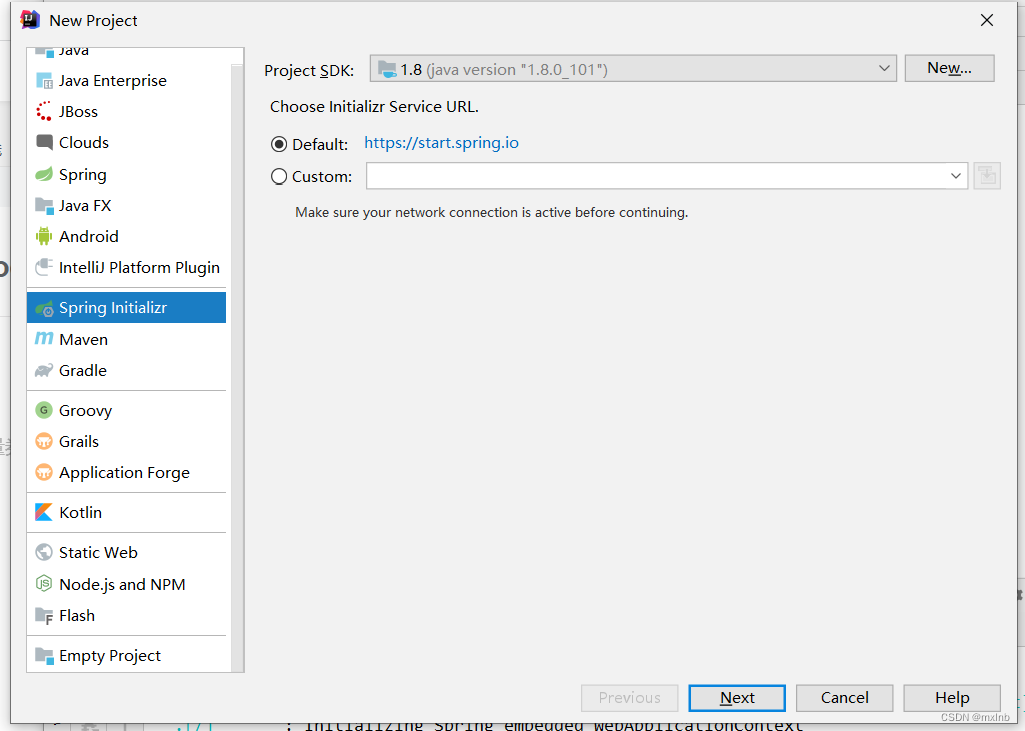Click the Help button
The width and height of the screenshot is (1025, 731).
coord(952,698)
